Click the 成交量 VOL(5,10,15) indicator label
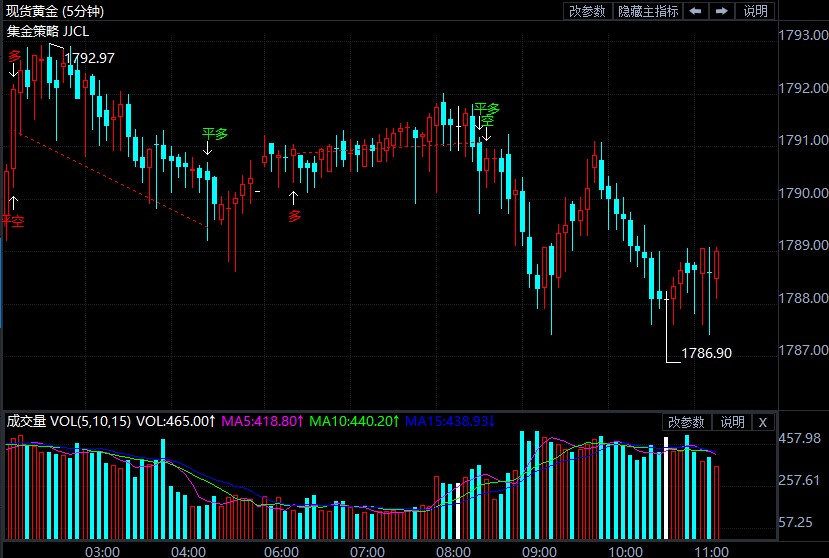This screenshot has height=558, width=829. (68, 422)
